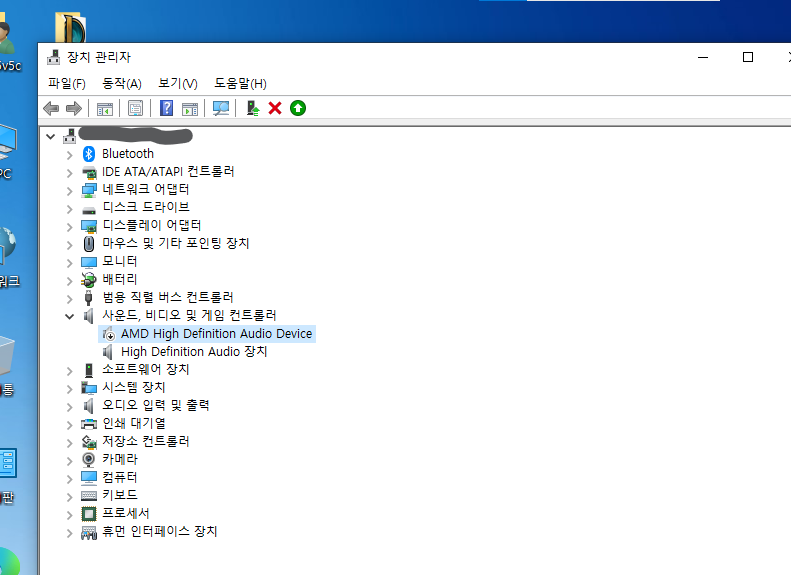Select the 모니터 label
This screenshot has width=791, height=575.
coord(120,261)
